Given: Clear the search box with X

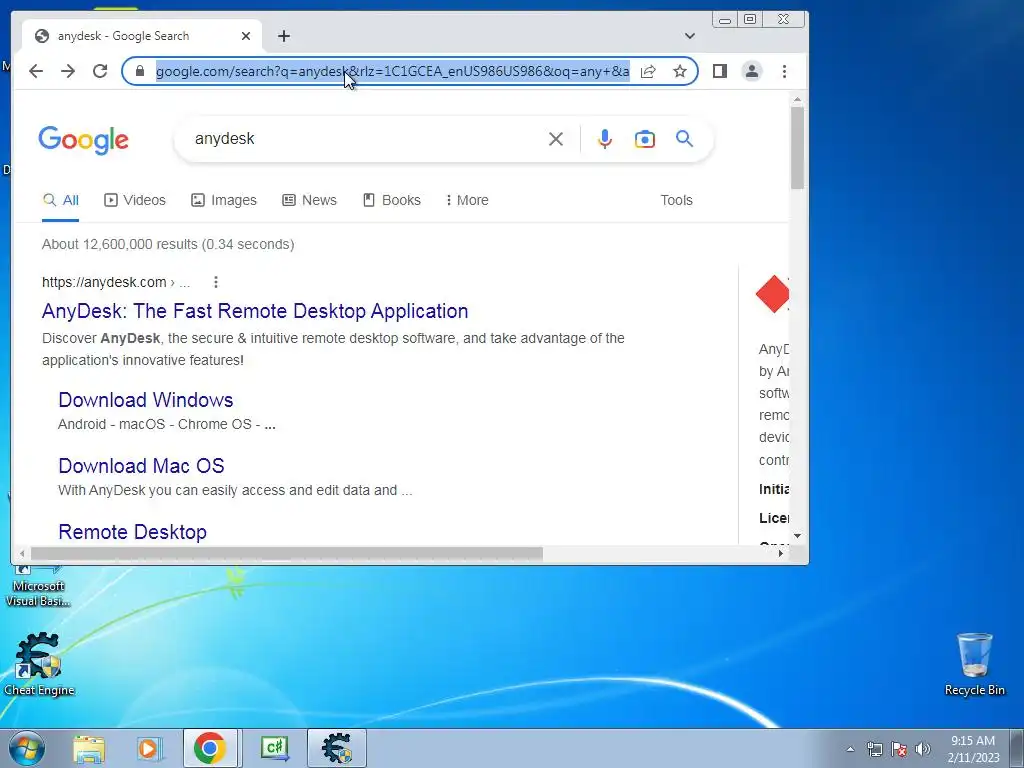Looking at the screenshot, I should 556,139.
